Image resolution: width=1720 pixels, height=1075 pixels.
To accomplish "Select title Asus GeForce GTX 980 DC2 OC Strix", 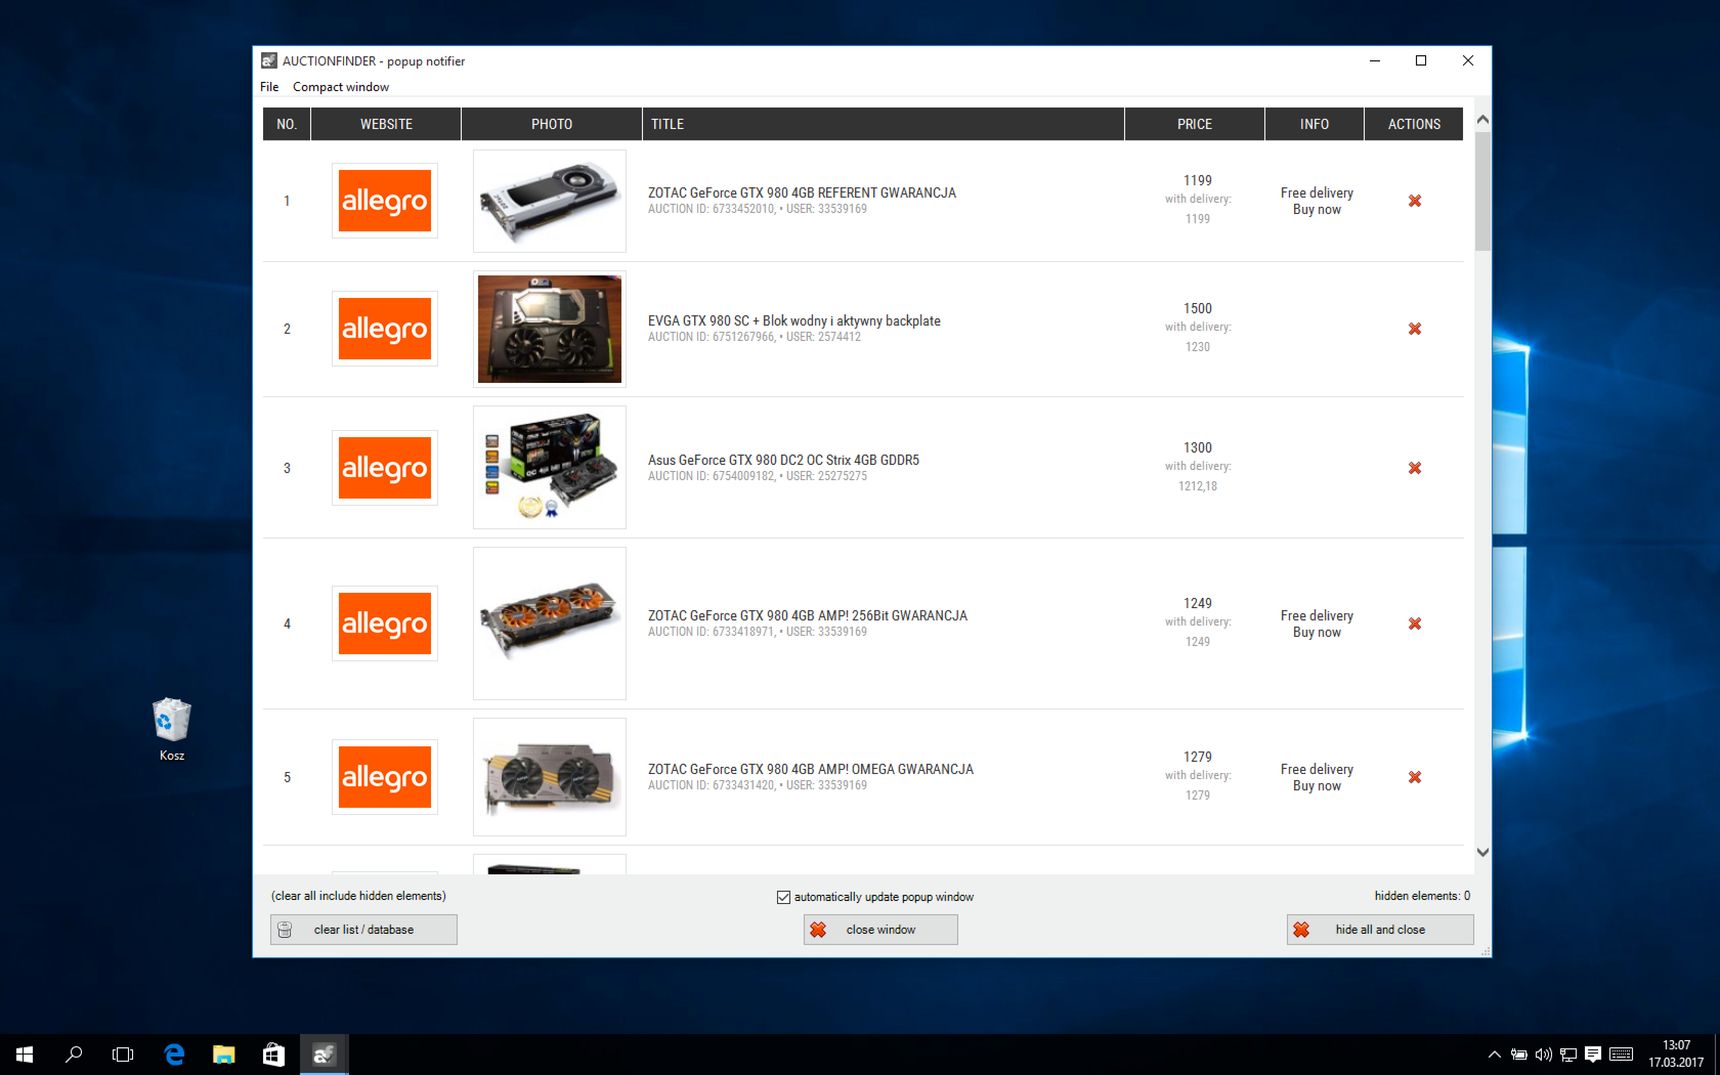I will tap(783, 460).
